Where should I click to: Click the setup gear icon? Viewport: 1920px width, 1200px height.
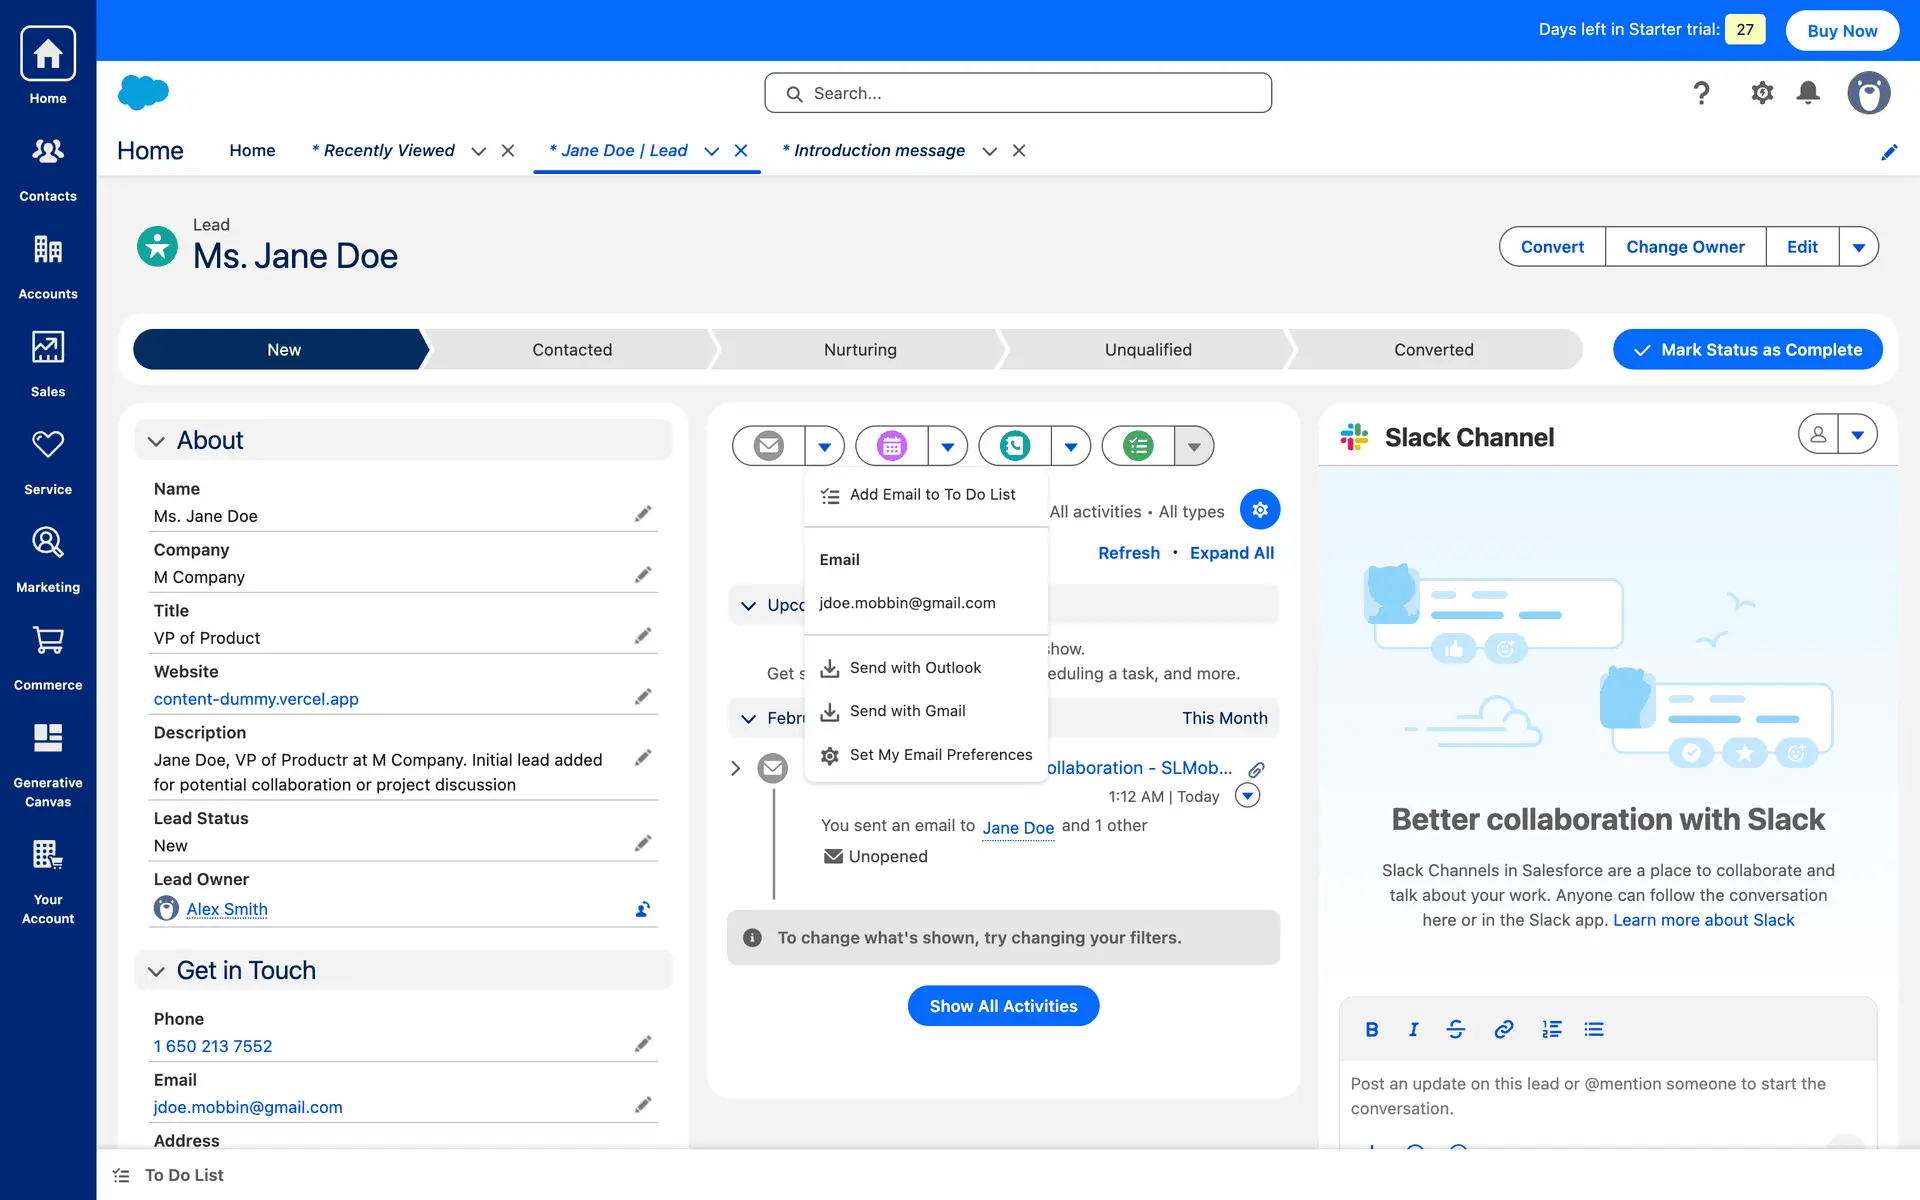click(1761, 93)
